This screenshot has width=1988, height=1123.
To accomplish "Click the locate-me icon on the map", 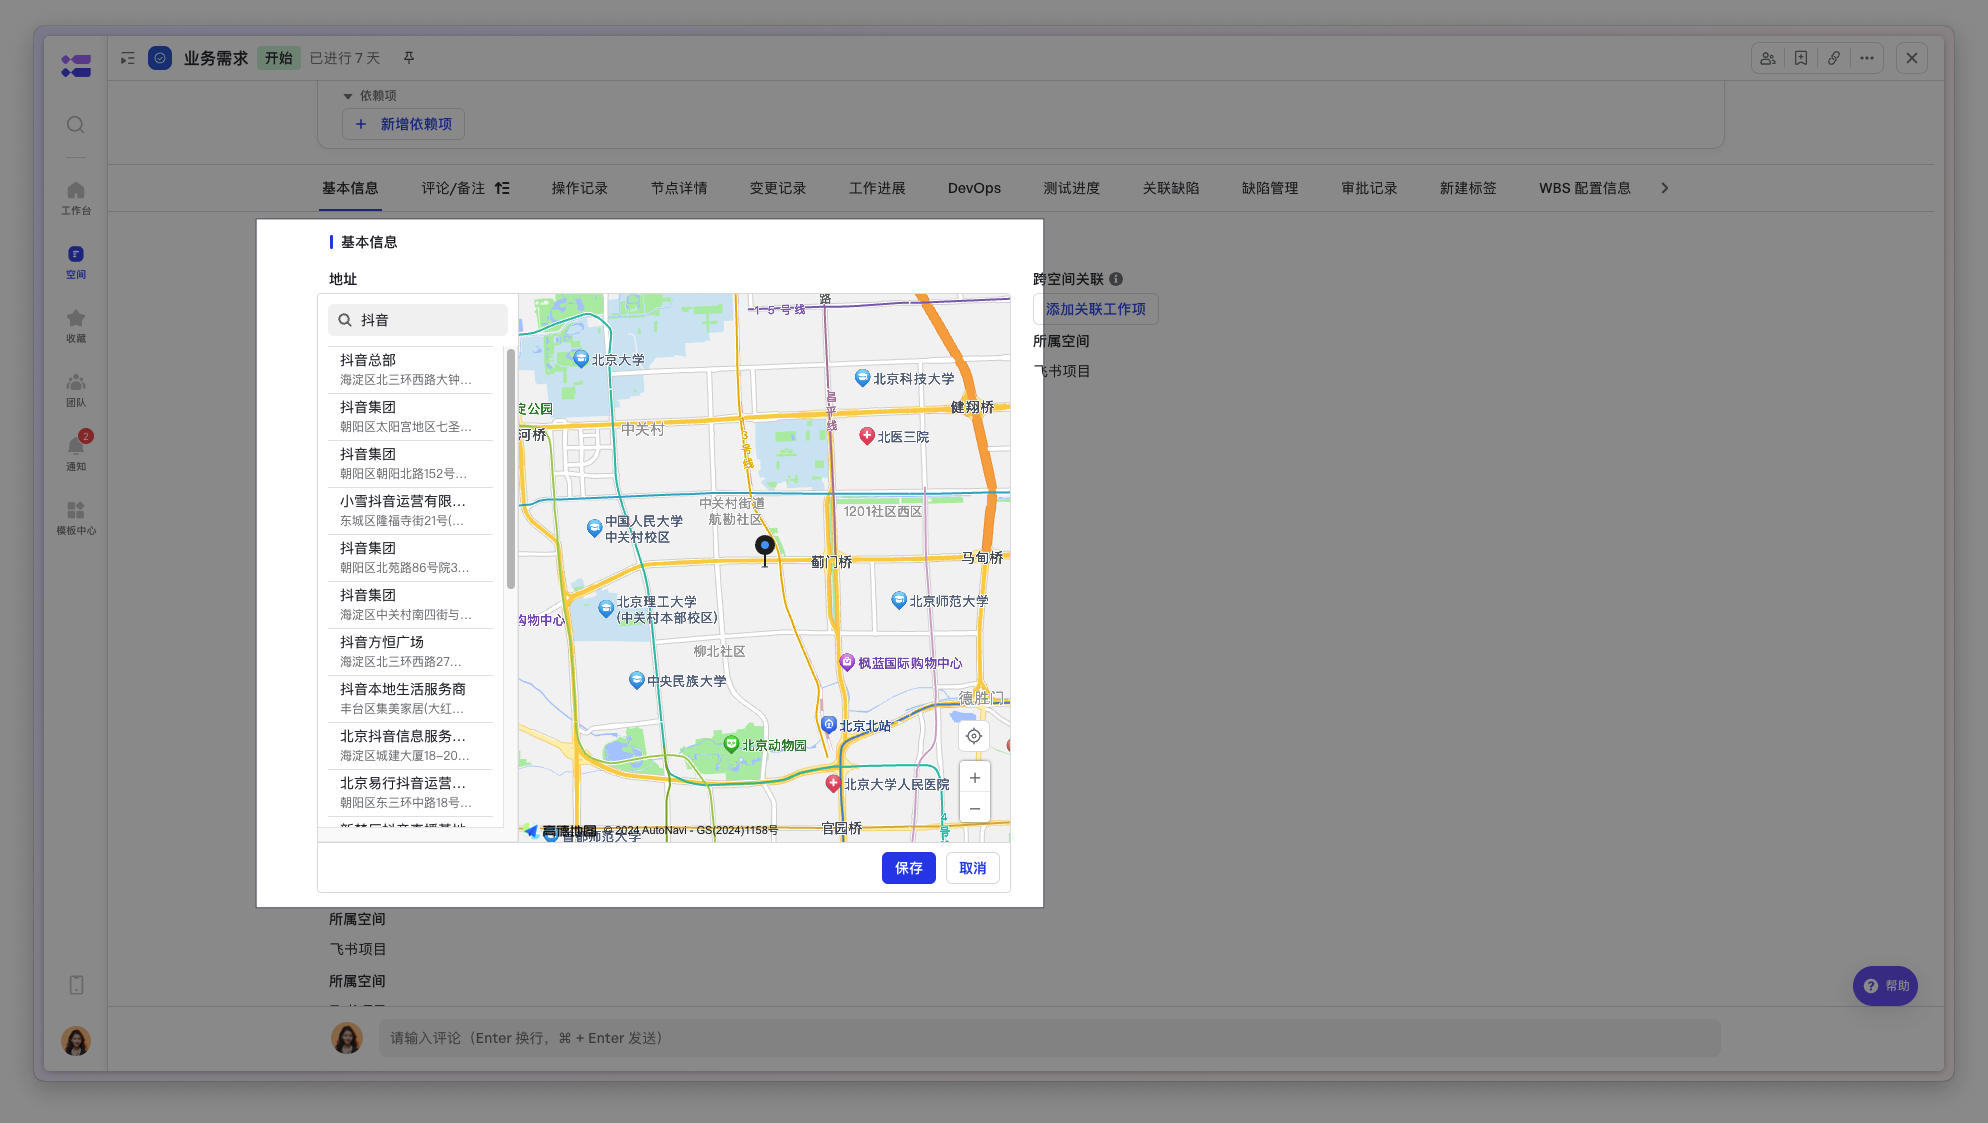I will tap(974, 736).
